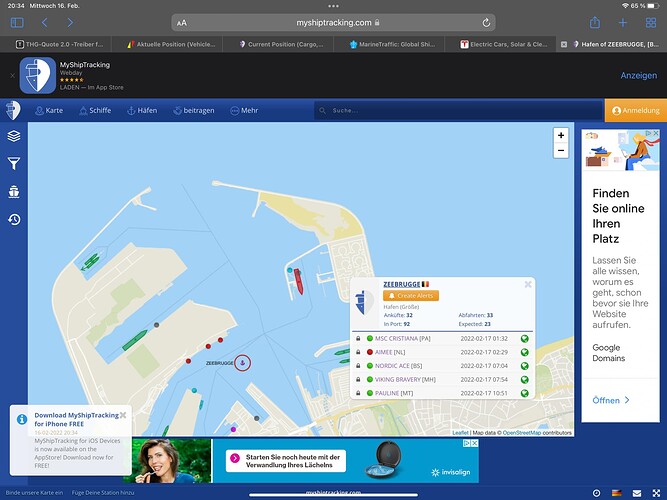Dismiss the app store banner

[x=12, y=75]
